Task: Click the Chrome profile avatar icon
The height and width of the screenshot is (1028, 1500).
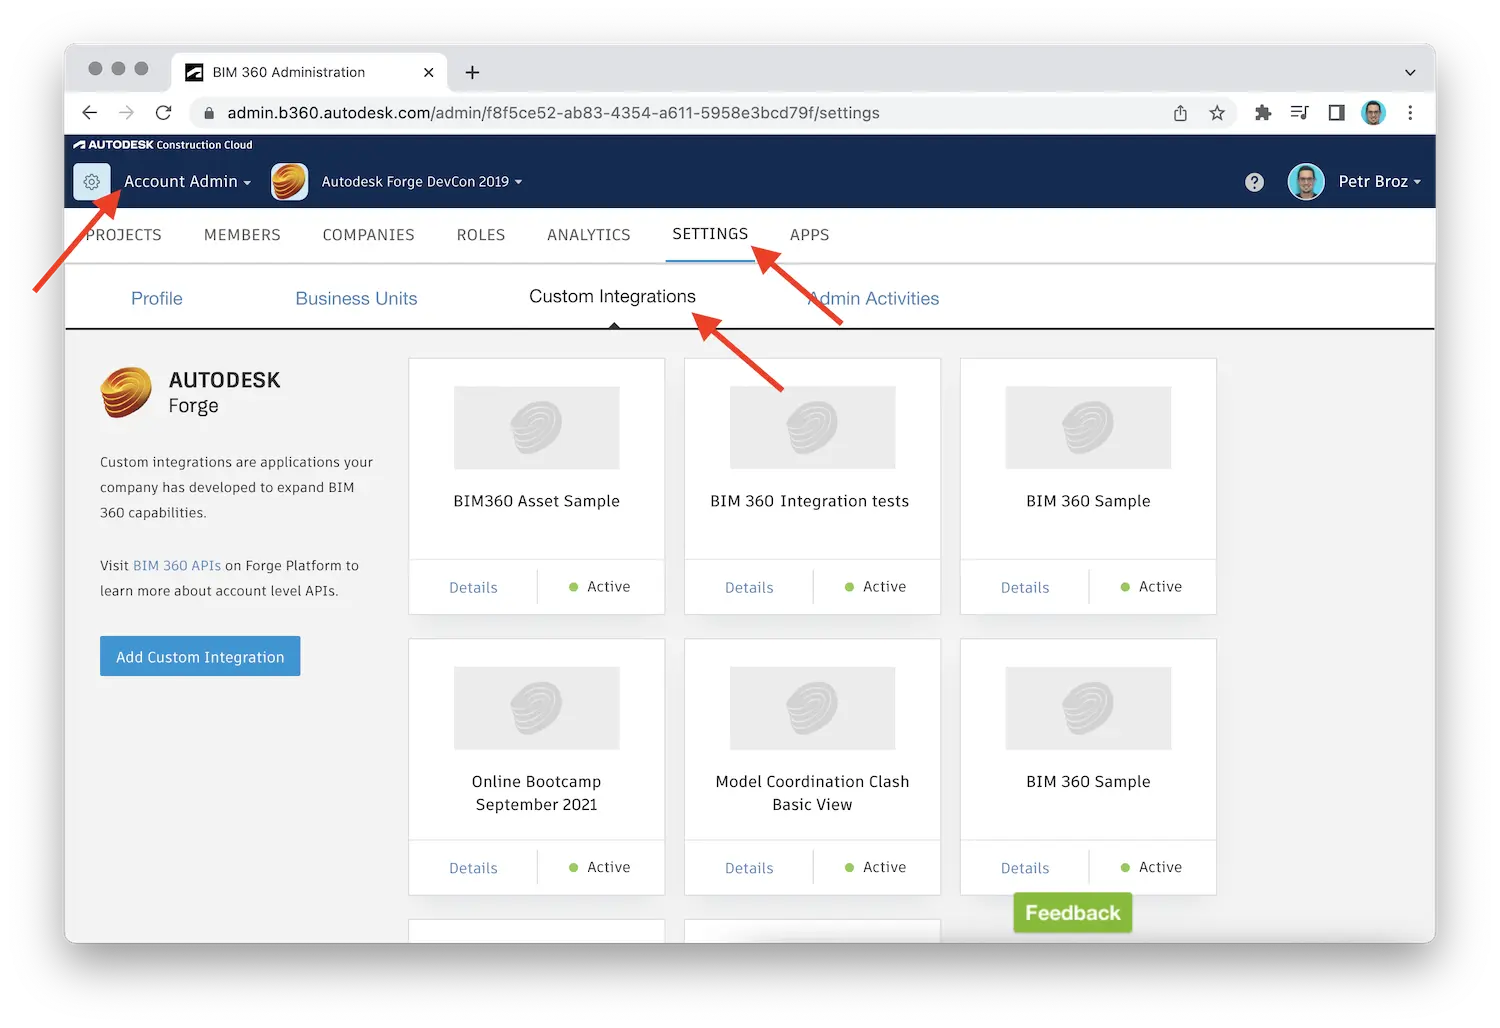Action: click(x=1373, y=113)
